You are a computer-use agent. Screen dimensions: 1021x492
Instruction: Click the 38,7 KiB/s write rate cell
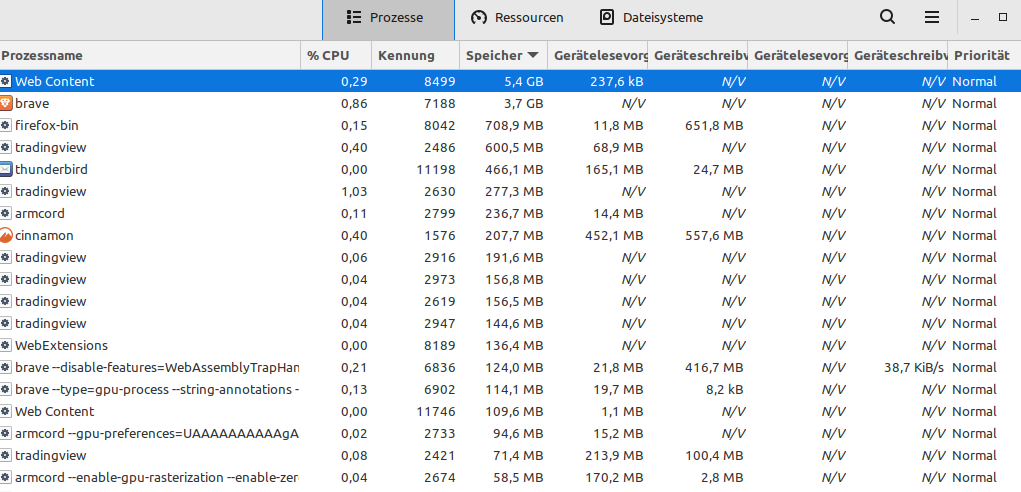coord(914,368)
